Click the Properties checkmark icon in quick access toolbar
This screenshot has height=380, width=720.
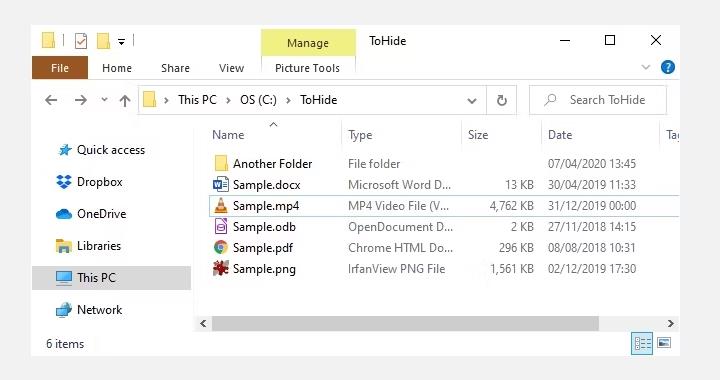coord(81,41)
